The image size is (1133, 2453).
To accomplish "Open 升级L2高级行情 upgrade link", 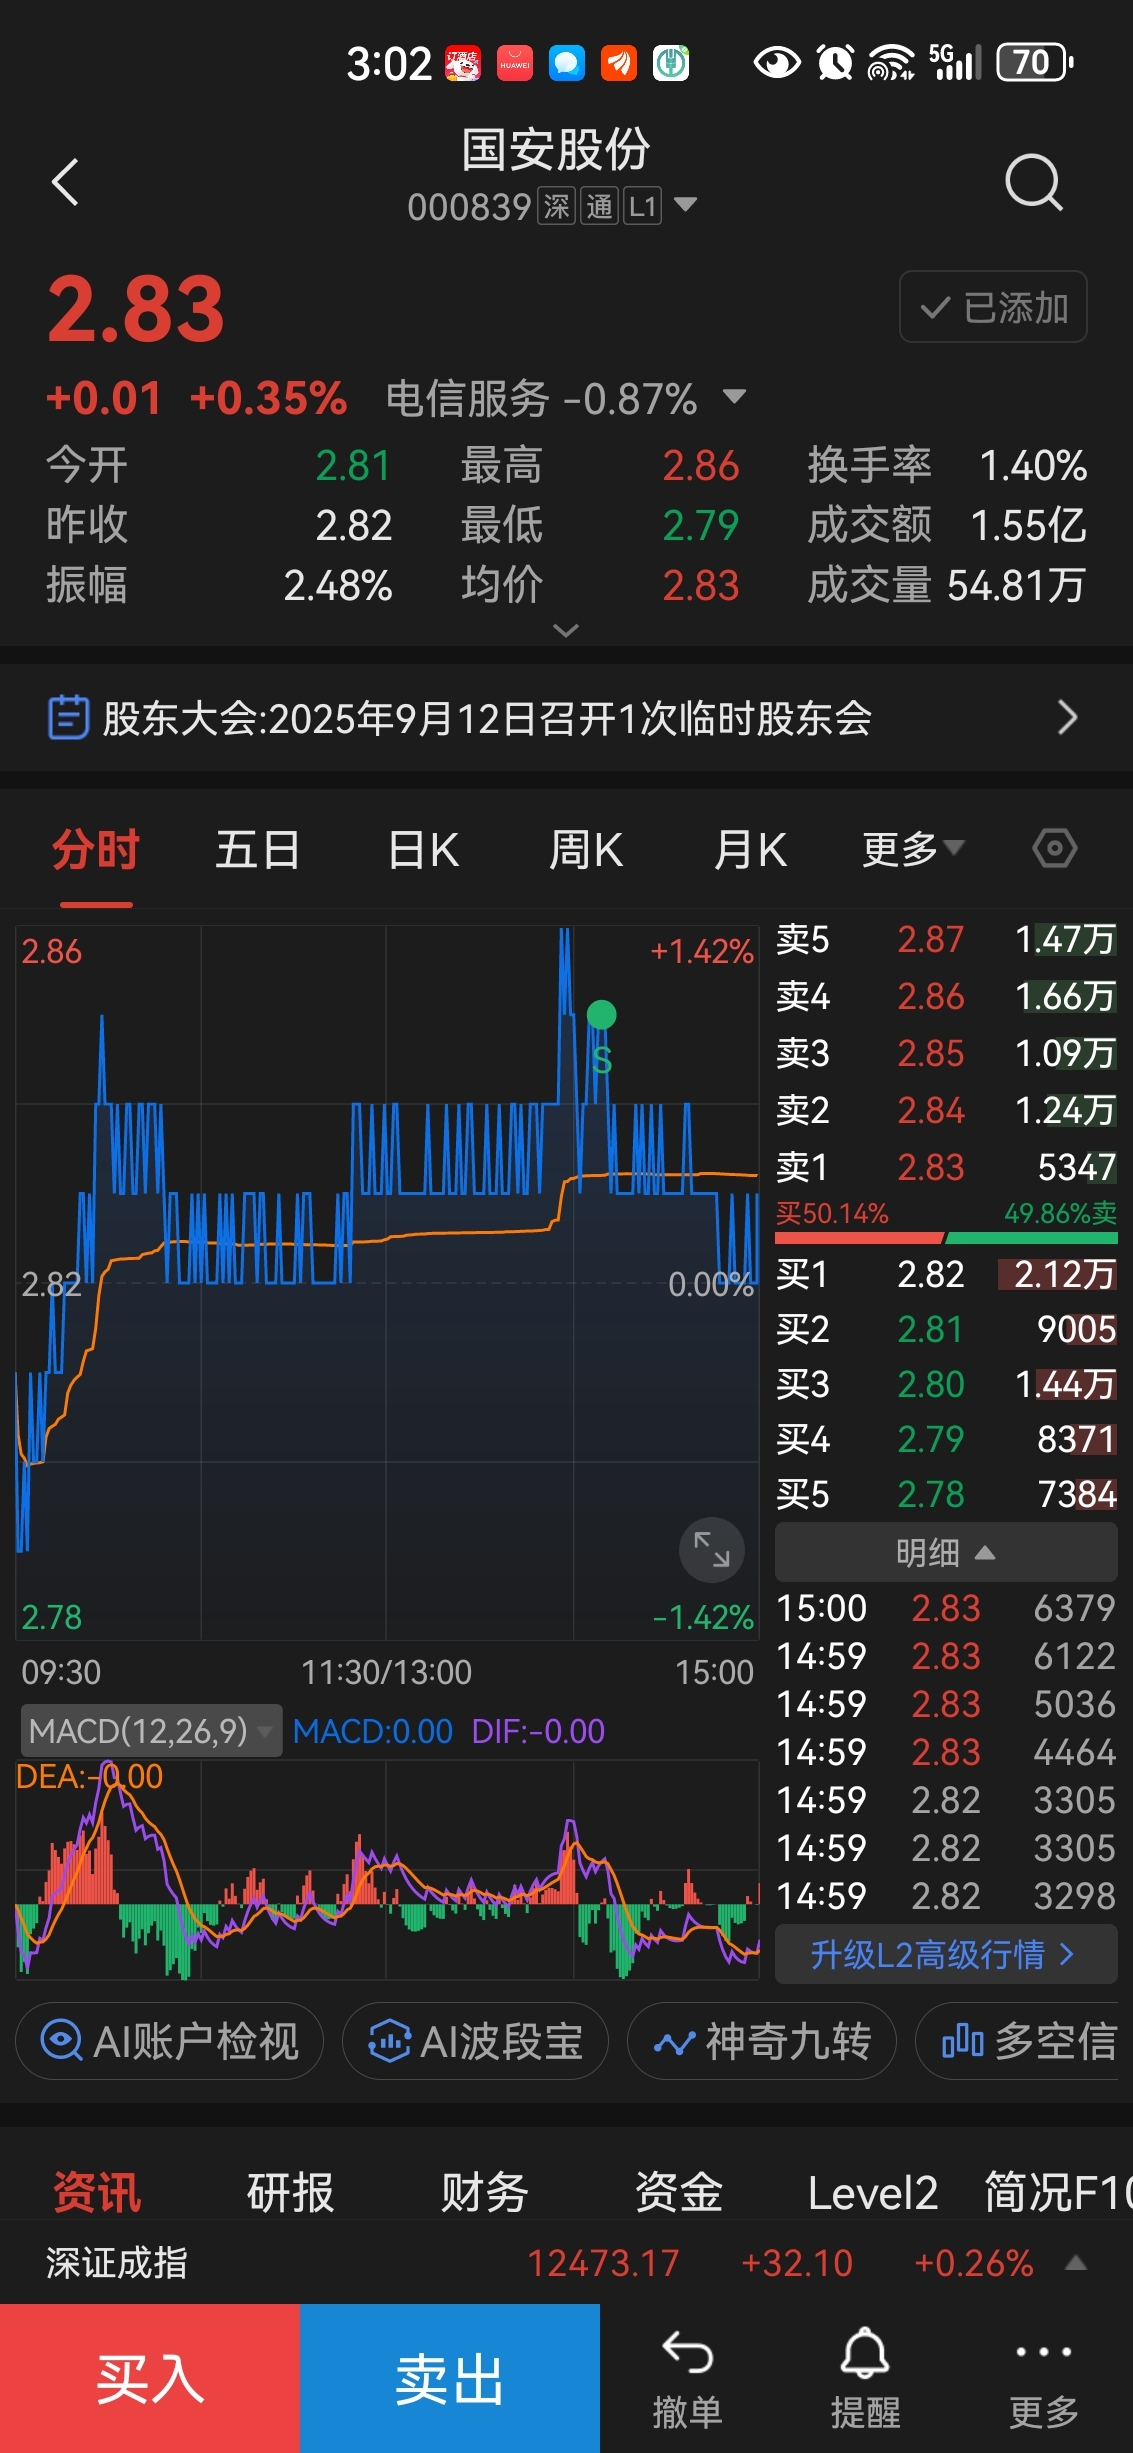I will point(946,1954).
